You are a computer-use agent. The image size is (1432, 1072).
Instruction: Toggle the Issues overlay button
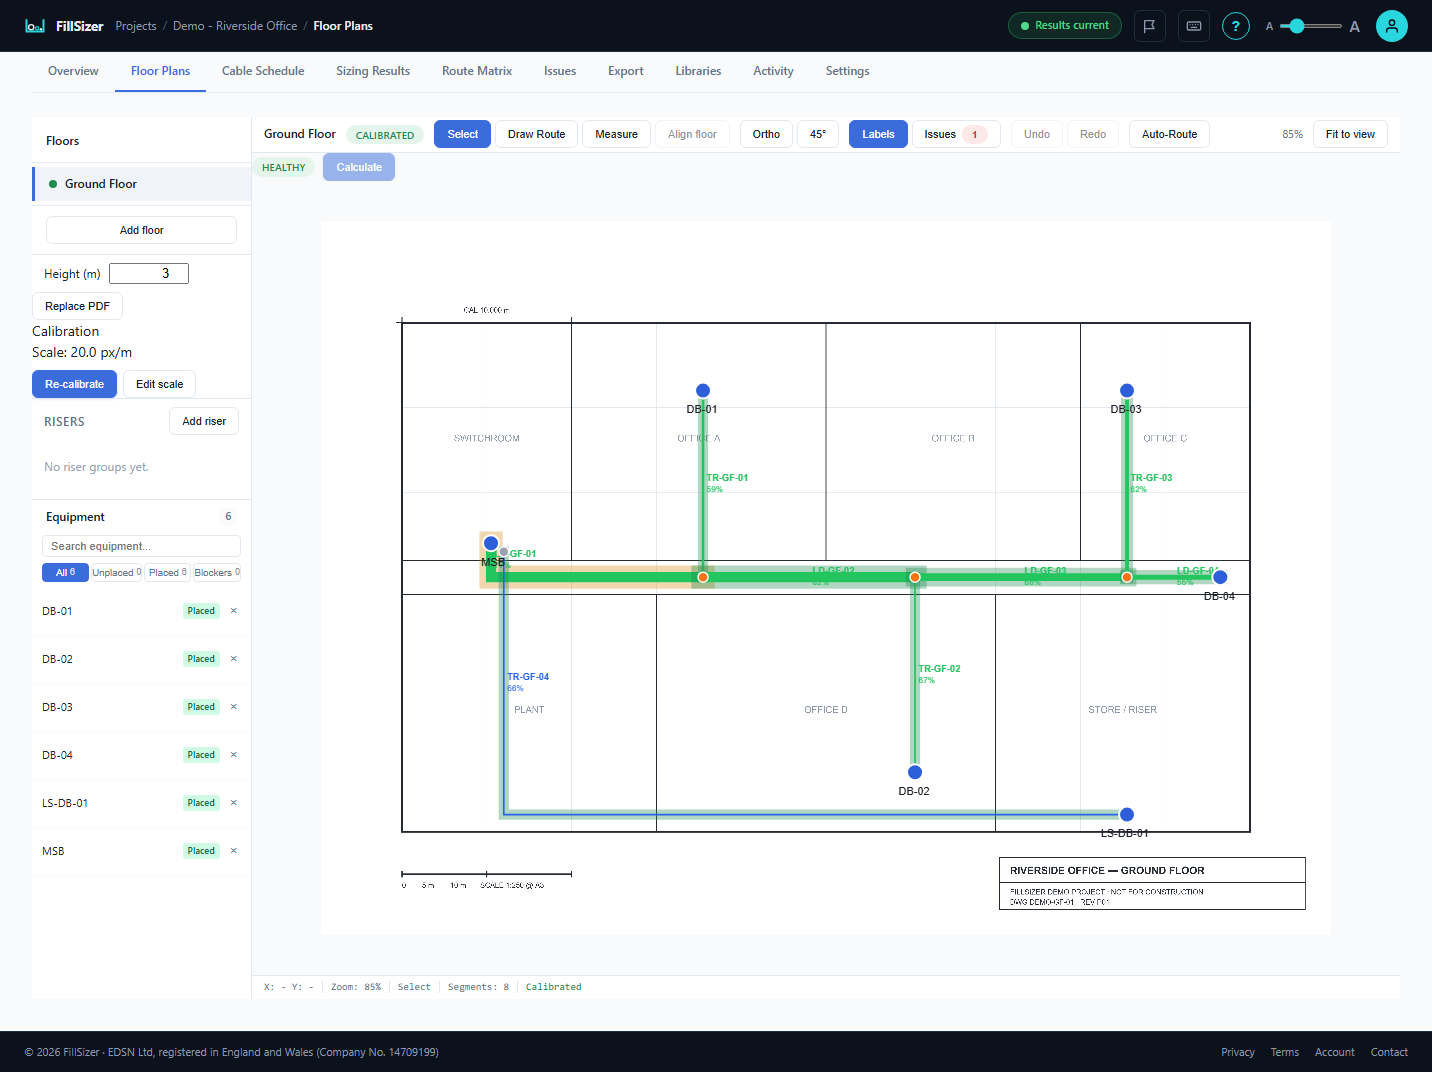pyautogui.click(x=957, y=134)
